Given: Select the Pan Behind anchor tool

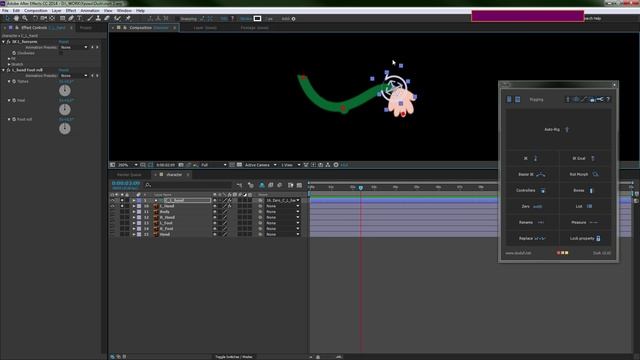Looking at the screenshot, I should pyautogui.click(x=52, y=18).
